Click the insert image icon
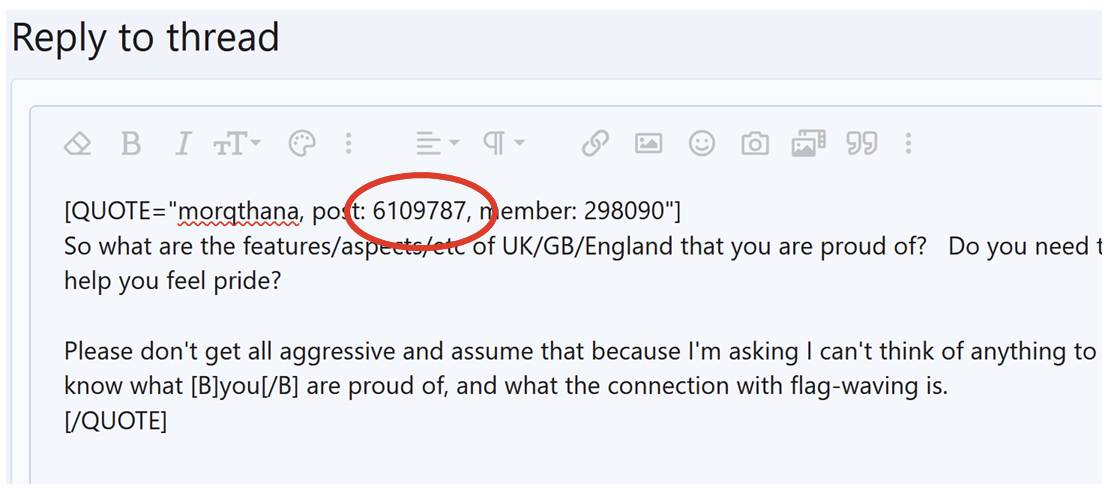The image size is (1107, 491). coord(648,145)
